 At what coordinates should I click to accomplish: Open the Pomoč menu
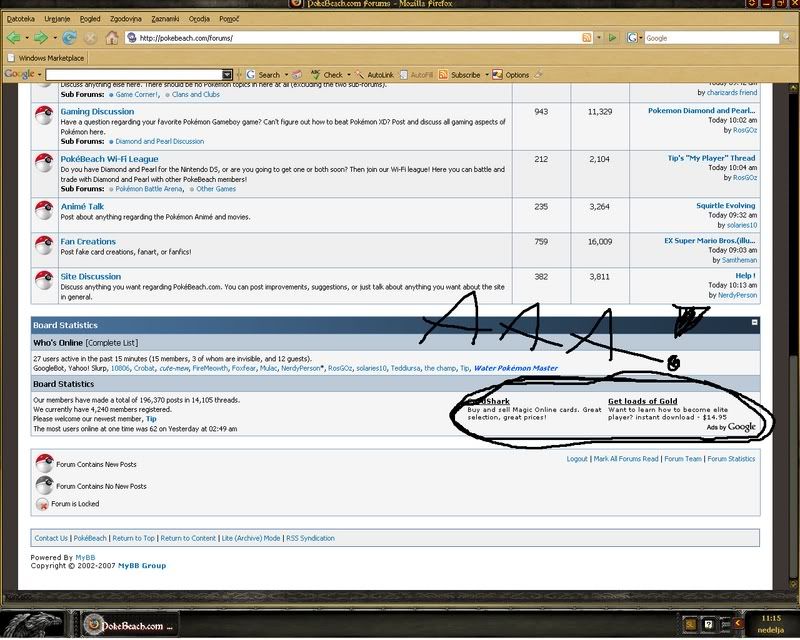point(229,19)
